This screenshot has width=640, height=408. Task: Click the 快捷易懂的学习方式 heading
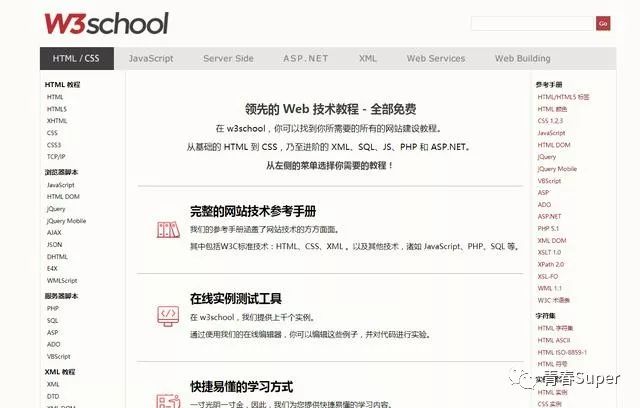point(241,386)
